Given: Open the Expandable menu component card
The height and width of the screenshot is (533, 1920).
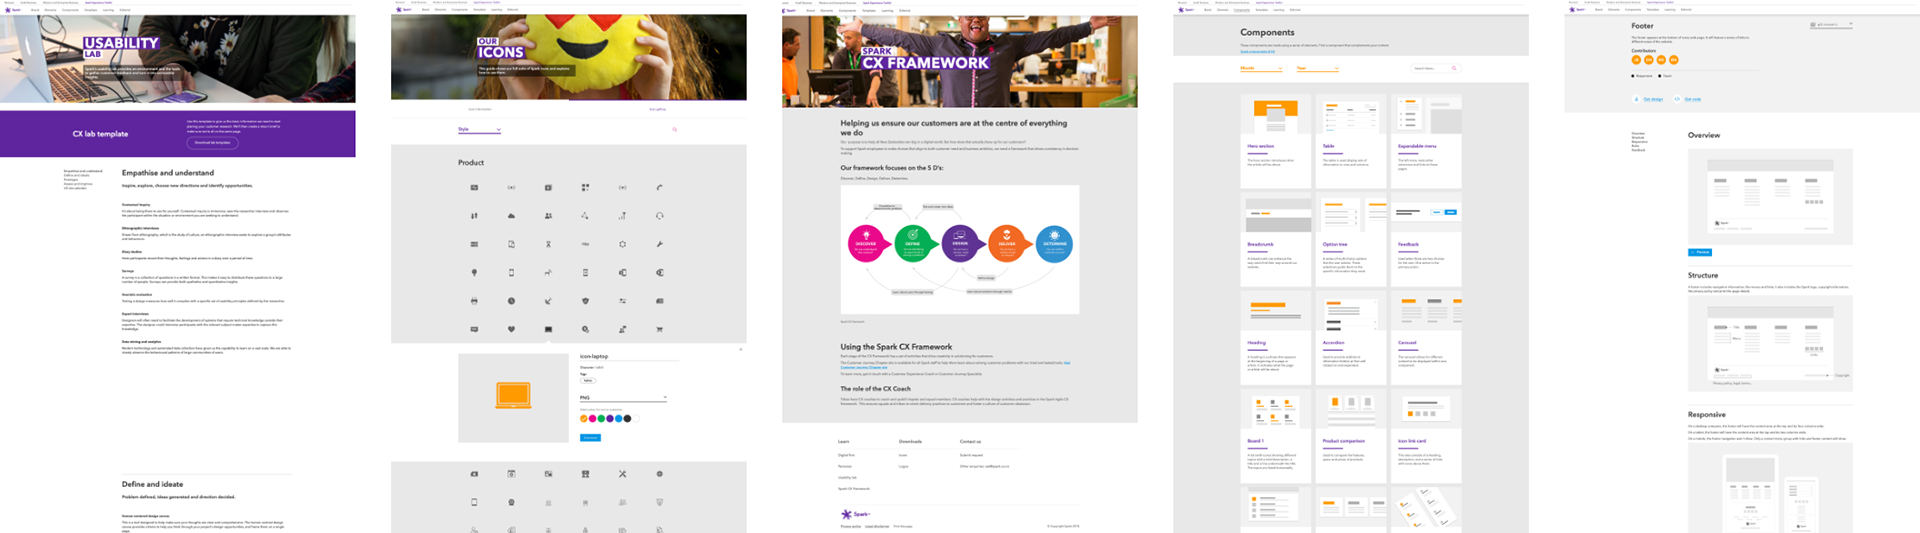Looking at the screenshot, I should click(1426, 141).
